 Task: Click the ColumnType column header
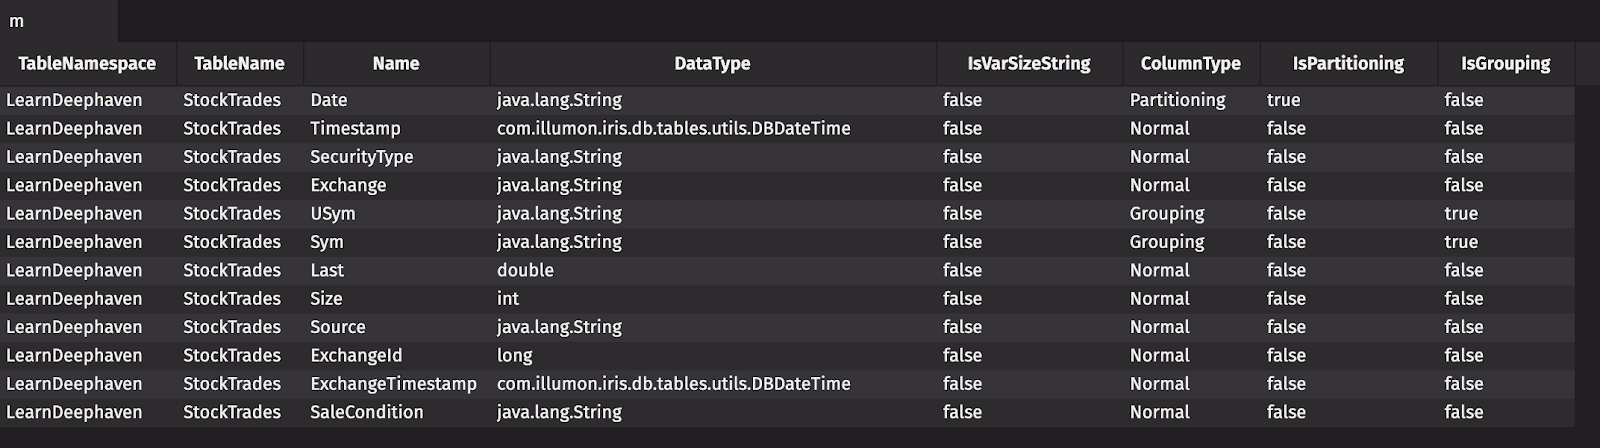click(x=1190, y=64)
